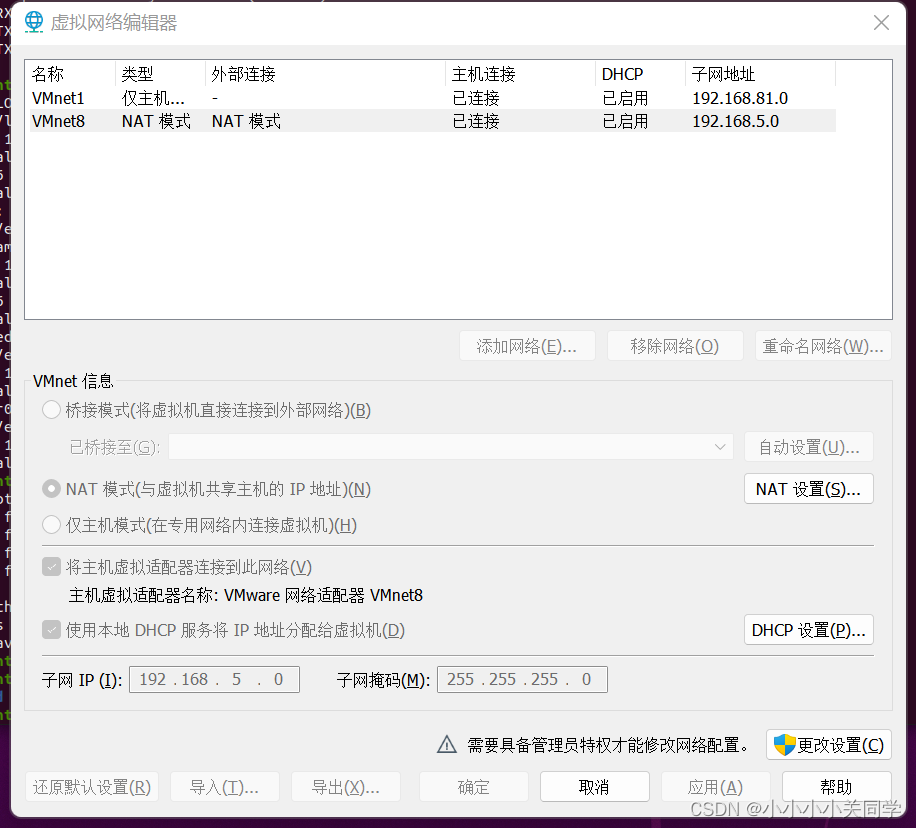
Task: Toggle 将主机虚拟适配器连接到此网络 checkbox
Action: click(x=51, y=567)
